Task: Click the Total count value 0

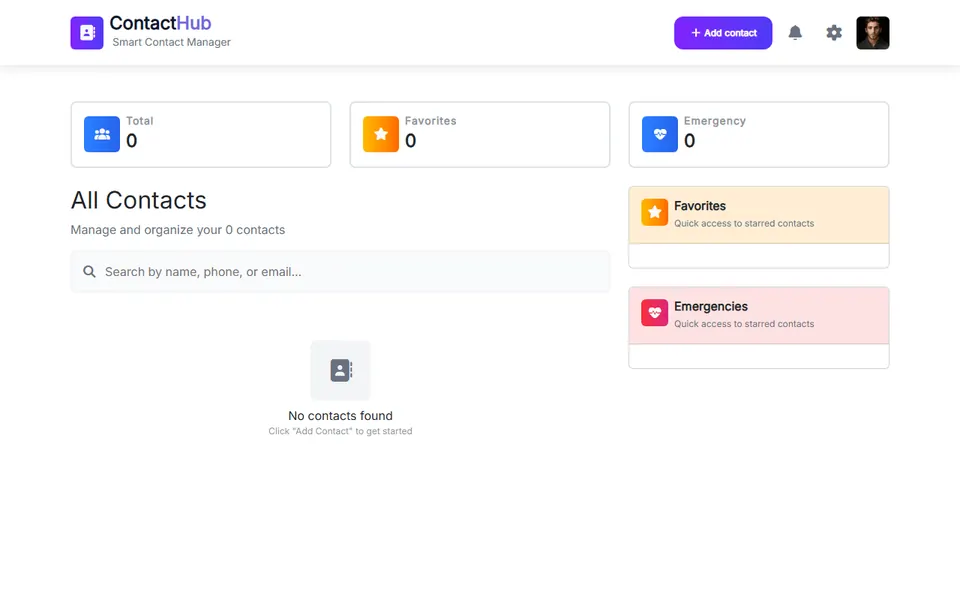Action: coord(132,141)
